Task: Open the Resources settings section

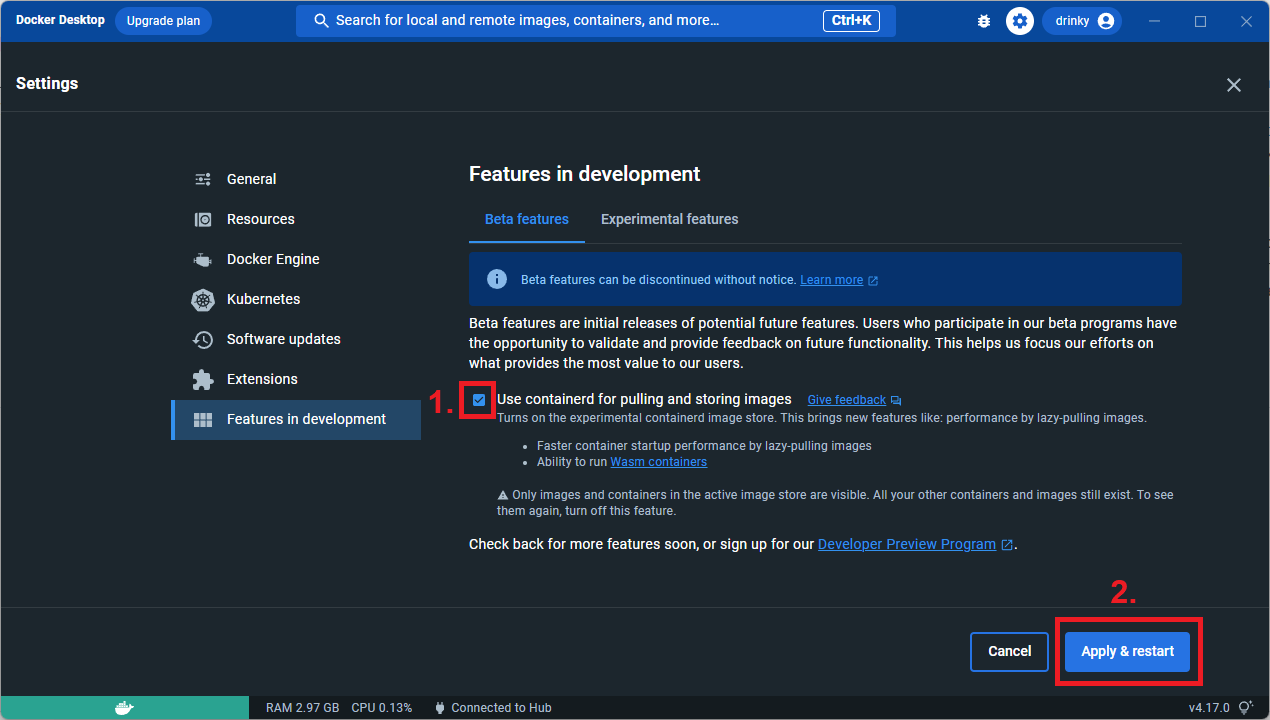Action: [x=296, y=219]
